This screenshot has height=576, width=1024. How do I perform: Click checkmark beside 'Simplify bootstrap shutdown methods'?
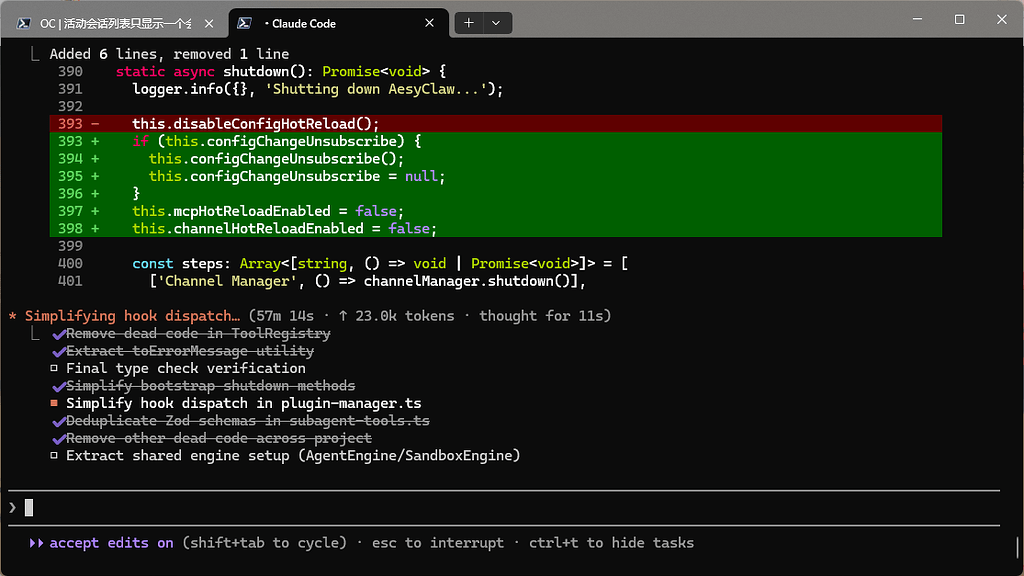pos(59,387)
